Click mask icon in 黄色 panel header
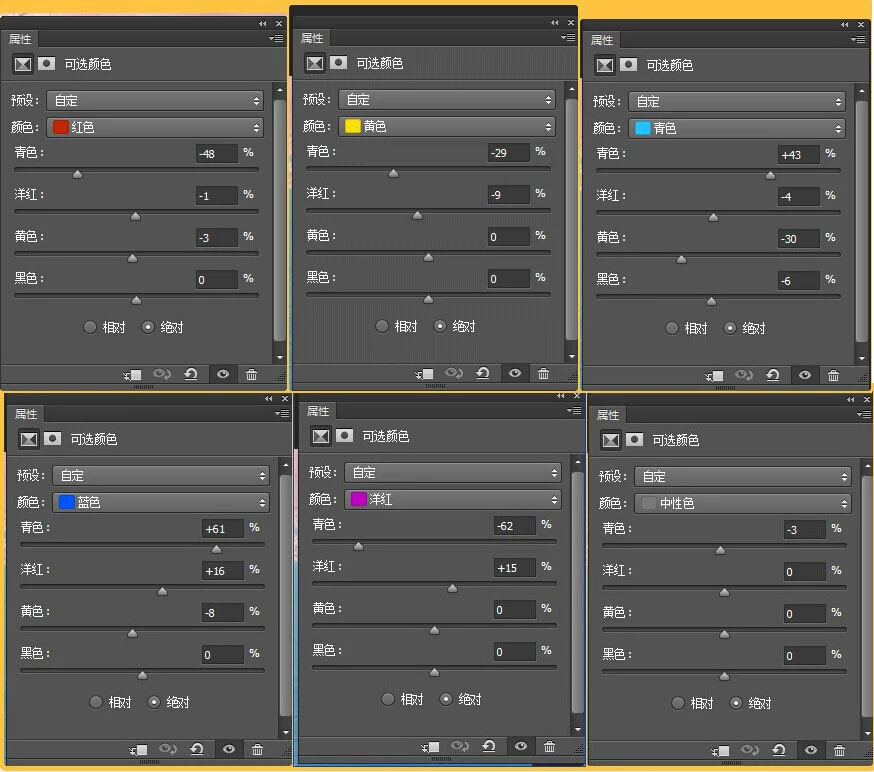 (338, 62)
